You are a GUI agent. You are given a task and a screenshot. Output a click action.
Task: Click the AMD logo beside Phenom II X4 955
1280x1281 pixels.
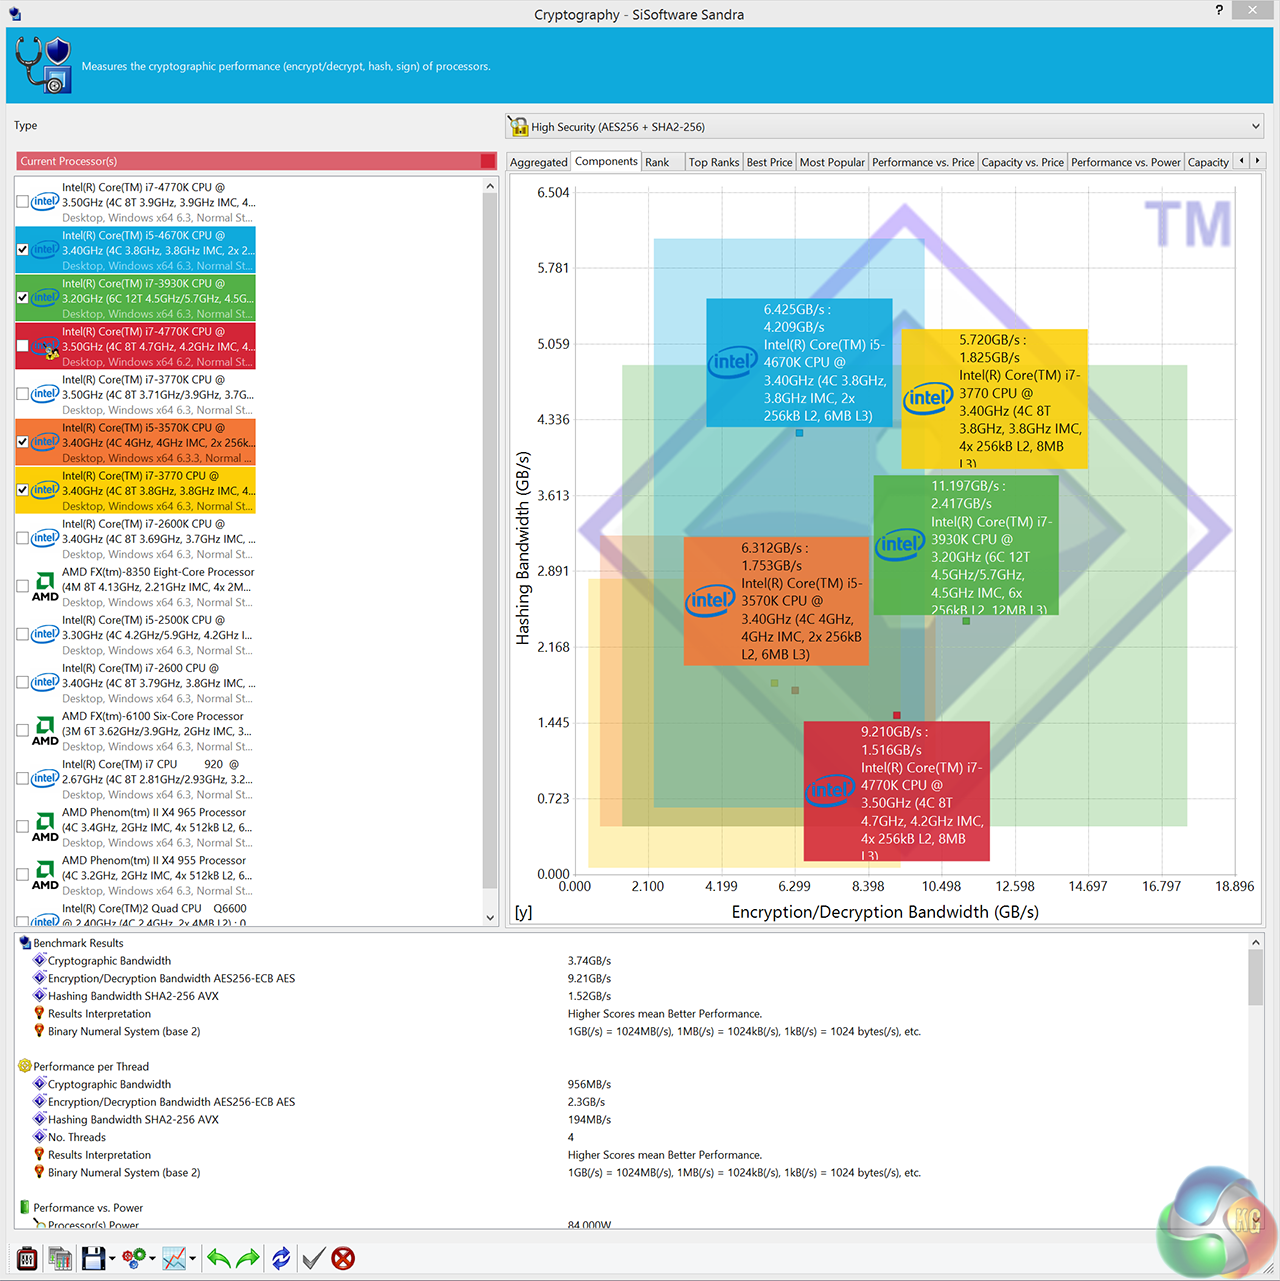45,875
